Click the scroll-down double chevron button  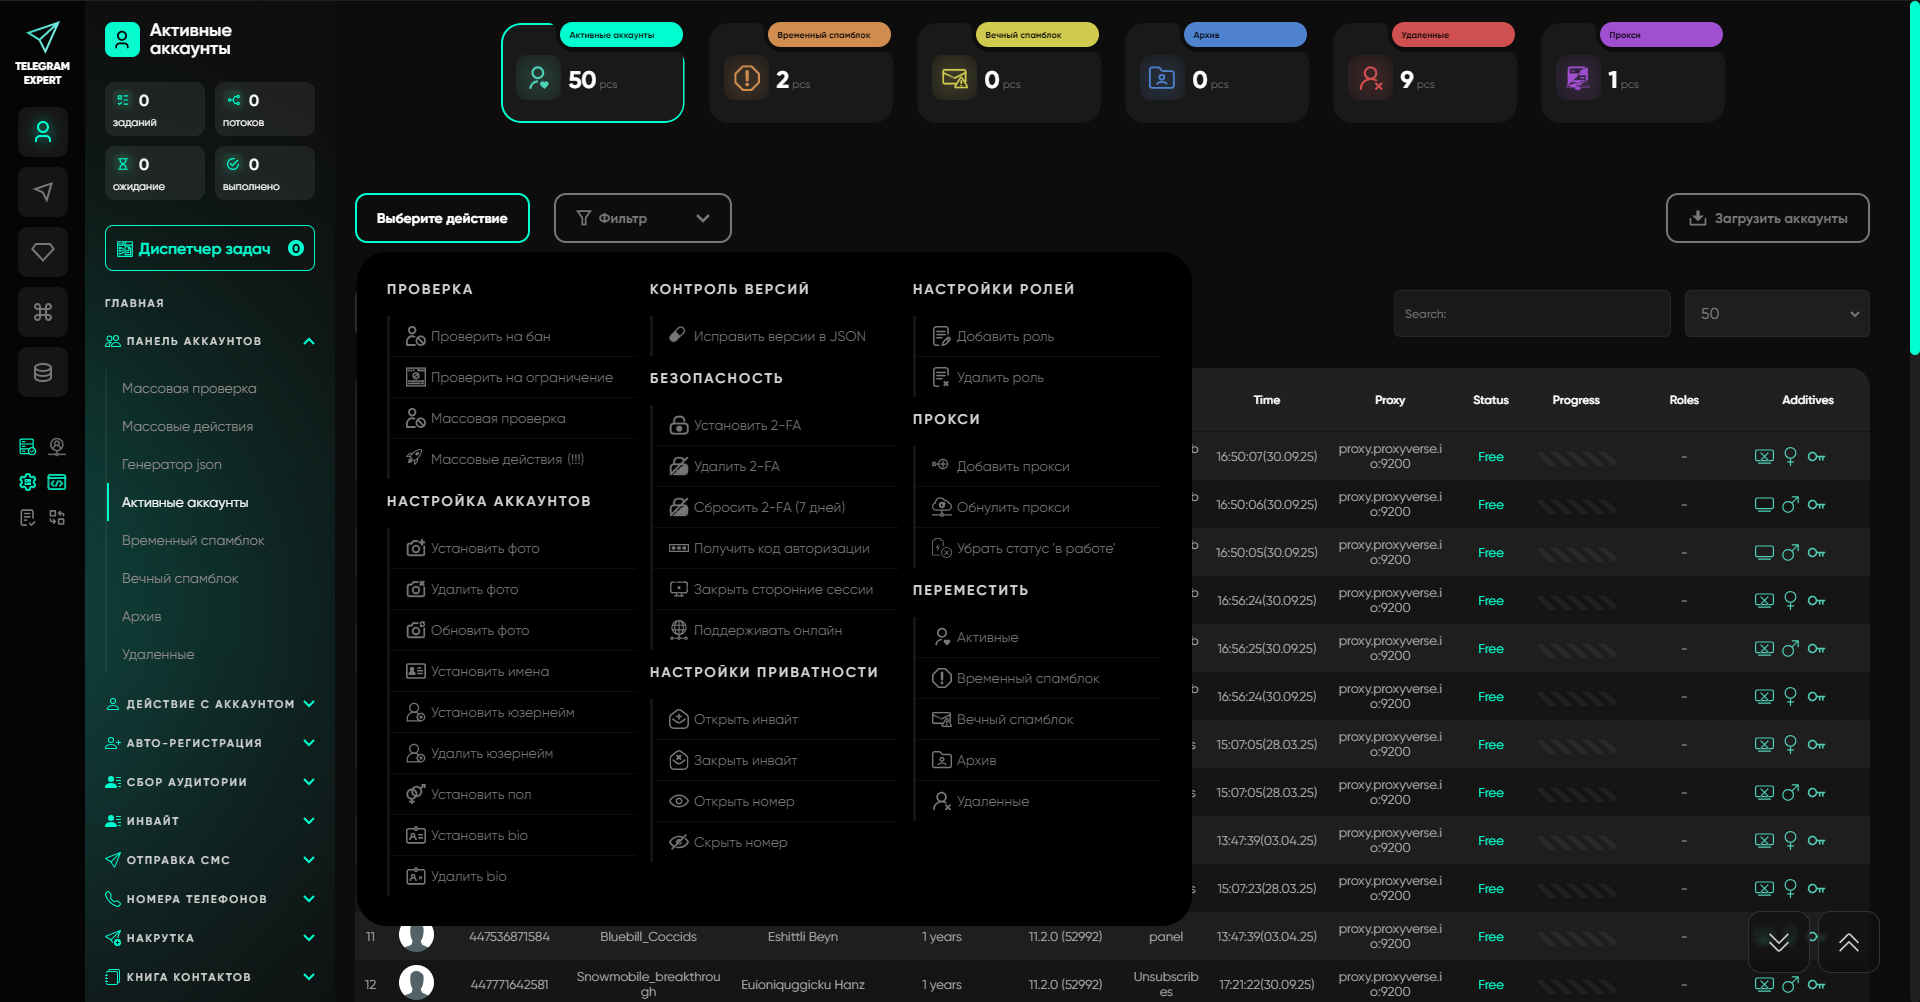[x=1778, y=942]
